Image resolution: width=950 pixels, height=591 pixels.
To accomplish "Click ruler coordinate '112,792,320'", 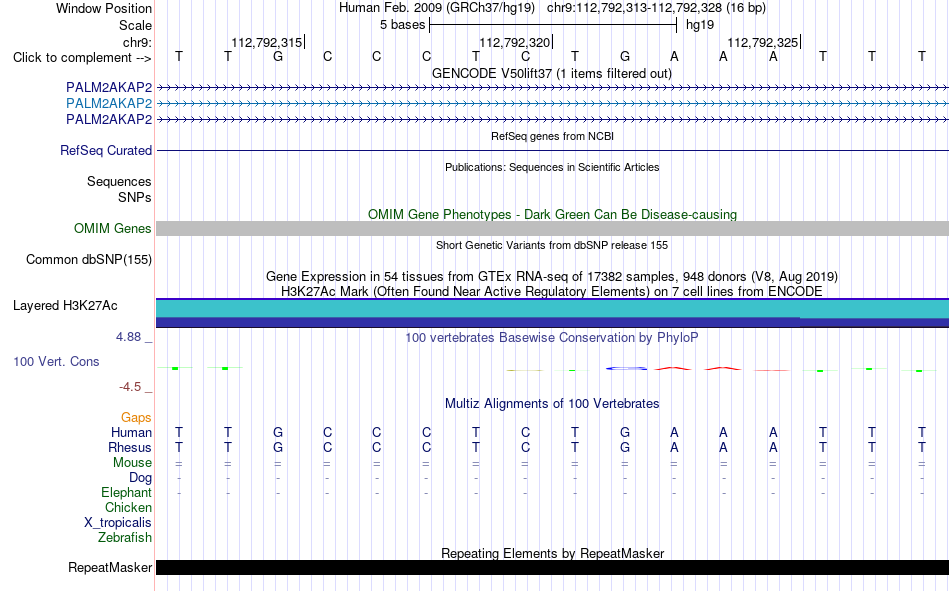I will tap(514, 42).
